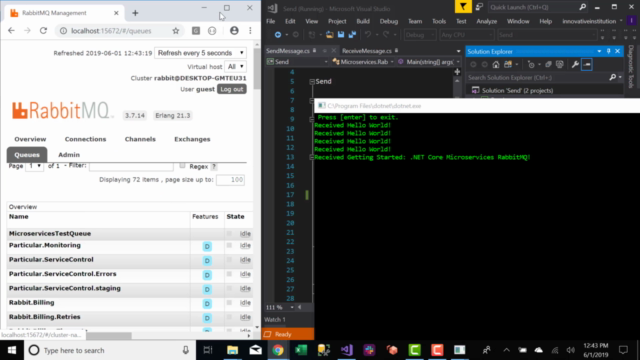Click the Quick Launch search magnifier icon

coord(582,7)
